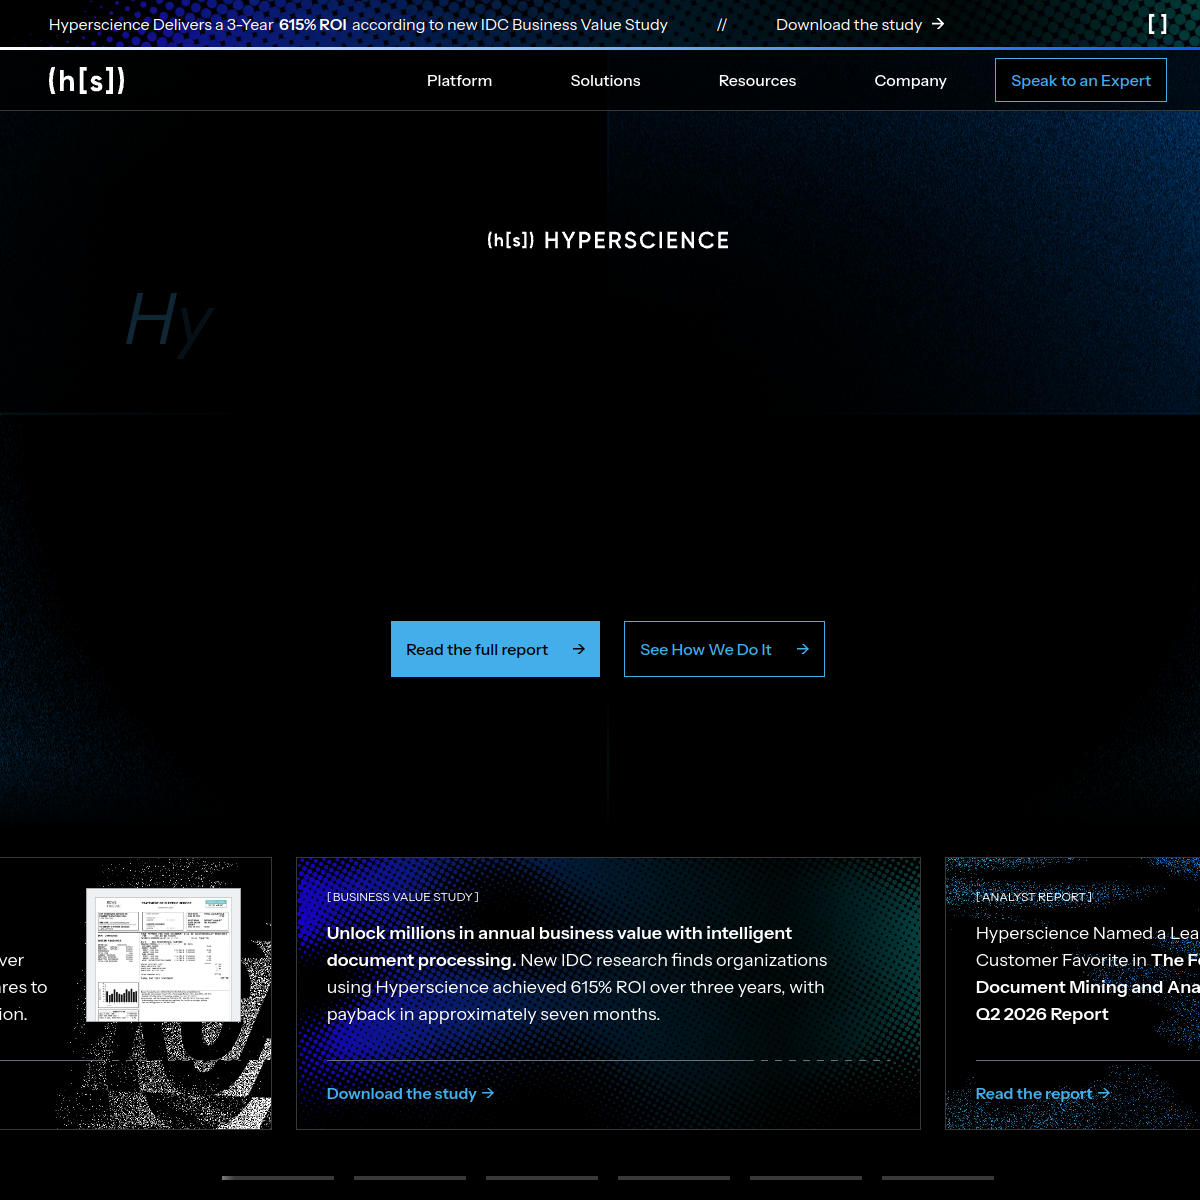1200x1200 pixels.
Task: Click the [ANALYST REPORT] label
Action: point(1034,897)
